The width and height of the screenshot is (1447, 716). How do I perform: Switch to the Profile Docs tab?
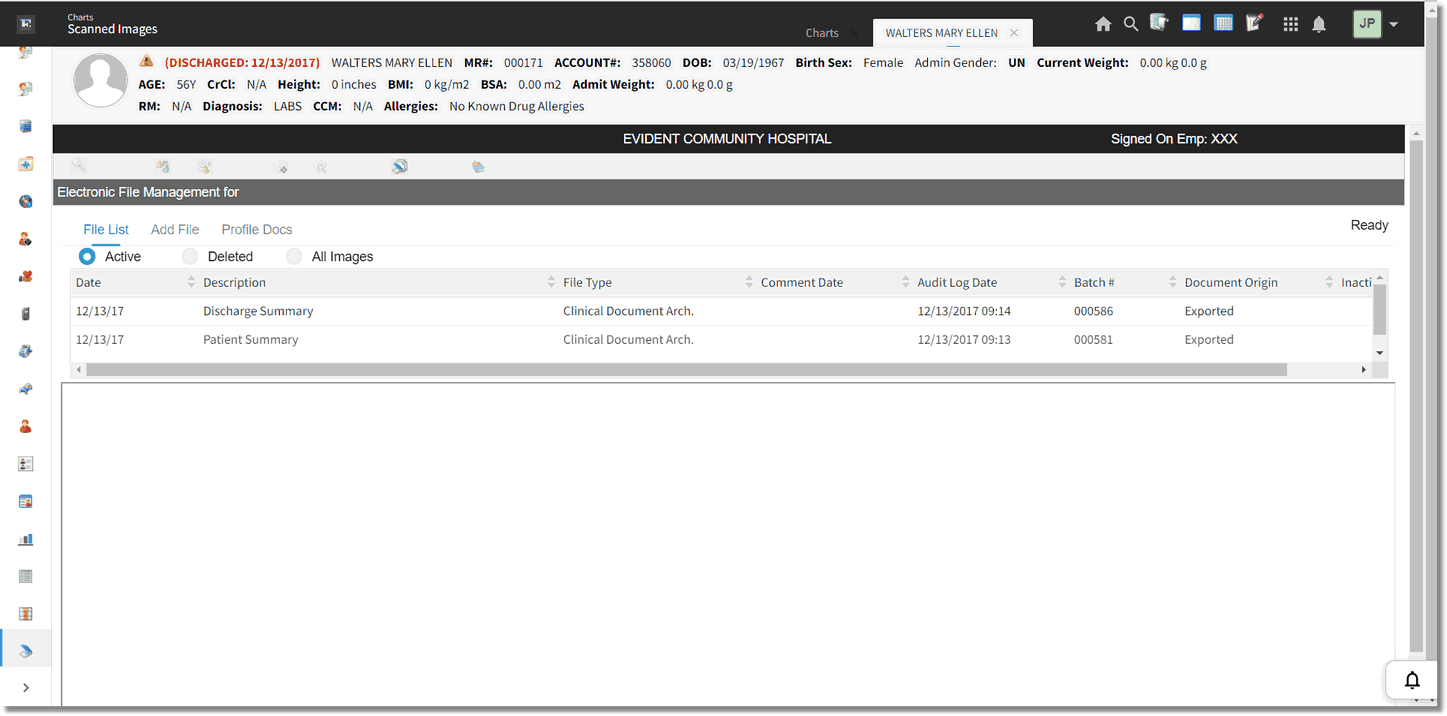pyautogui.click(x=257, y=230)
